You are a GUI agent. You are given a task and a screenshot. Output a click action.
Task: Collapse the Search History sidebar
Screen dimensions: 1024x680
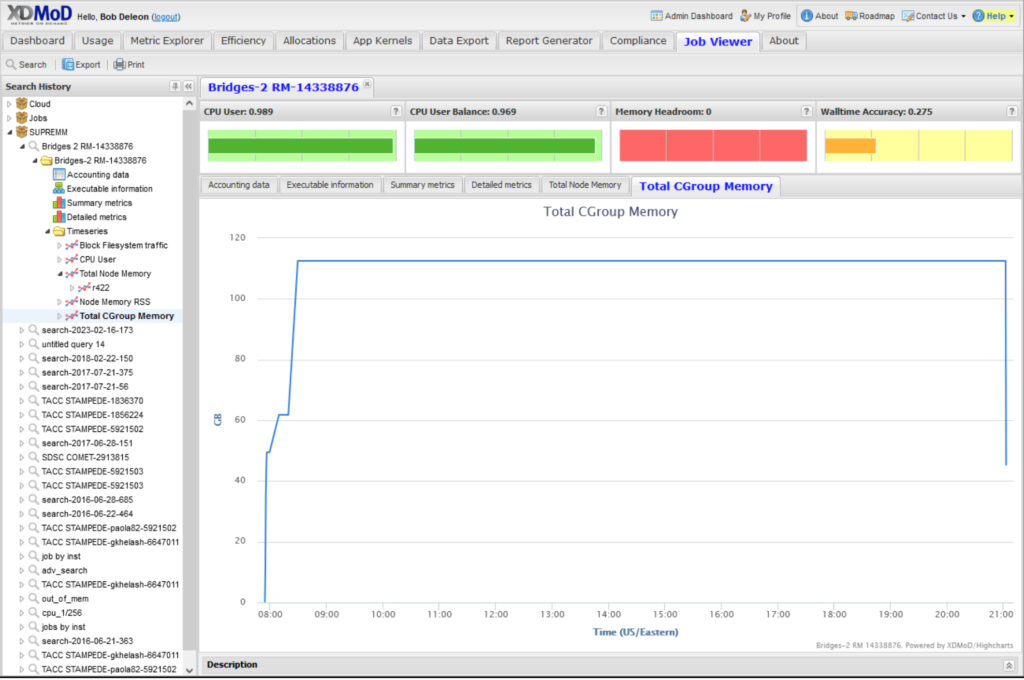(x=189, y=87)
